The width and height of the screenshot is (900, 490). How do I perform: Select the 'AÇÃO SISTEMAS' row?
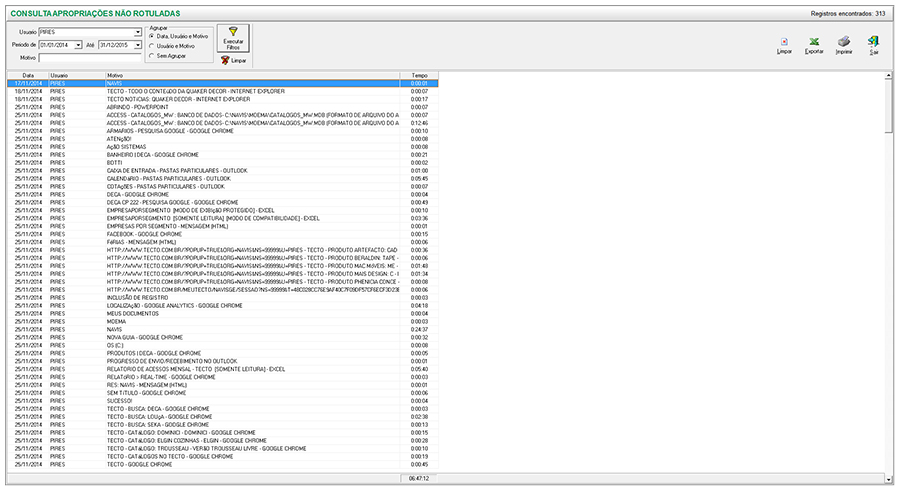(x=223, y=147)
